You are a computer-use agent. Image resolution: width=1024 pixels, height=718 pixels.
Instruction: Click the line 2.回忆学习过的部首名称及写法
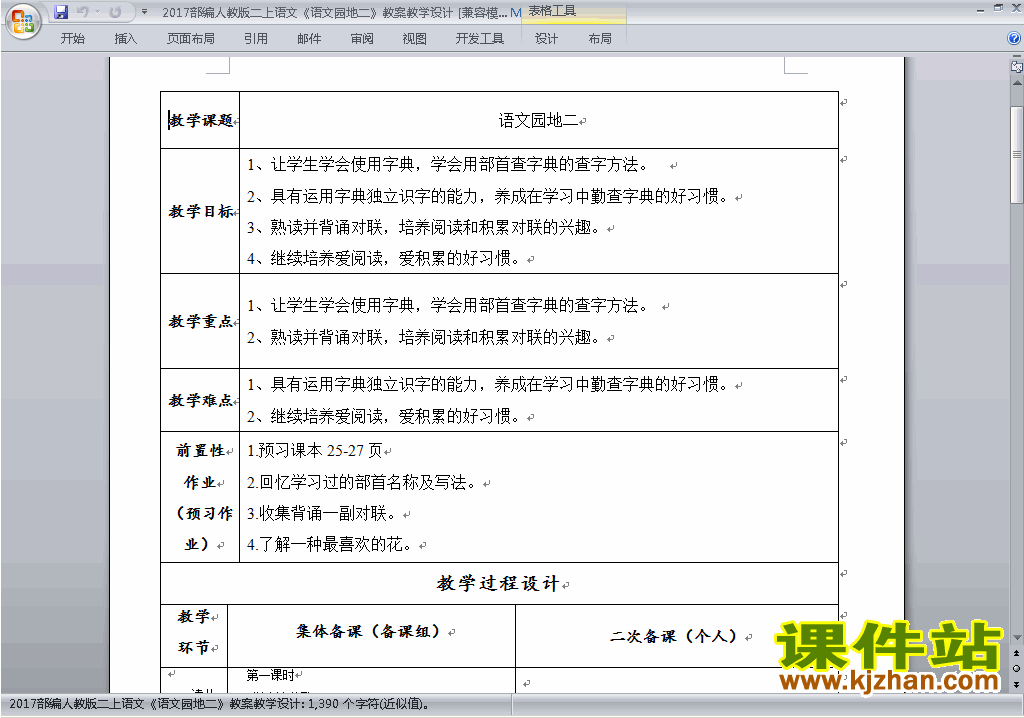pyautogui.click(x=364, y=483)
